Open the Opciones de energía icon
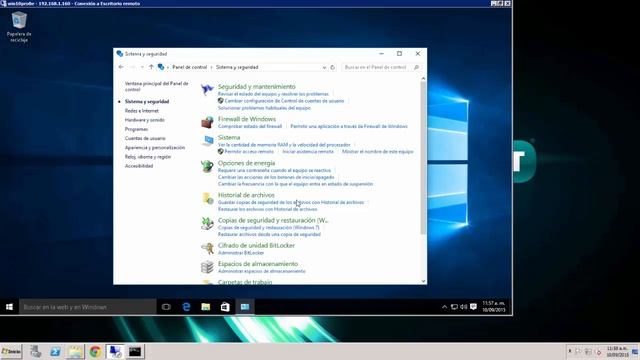This screenshot has width=640, height=360. [207, 166]
